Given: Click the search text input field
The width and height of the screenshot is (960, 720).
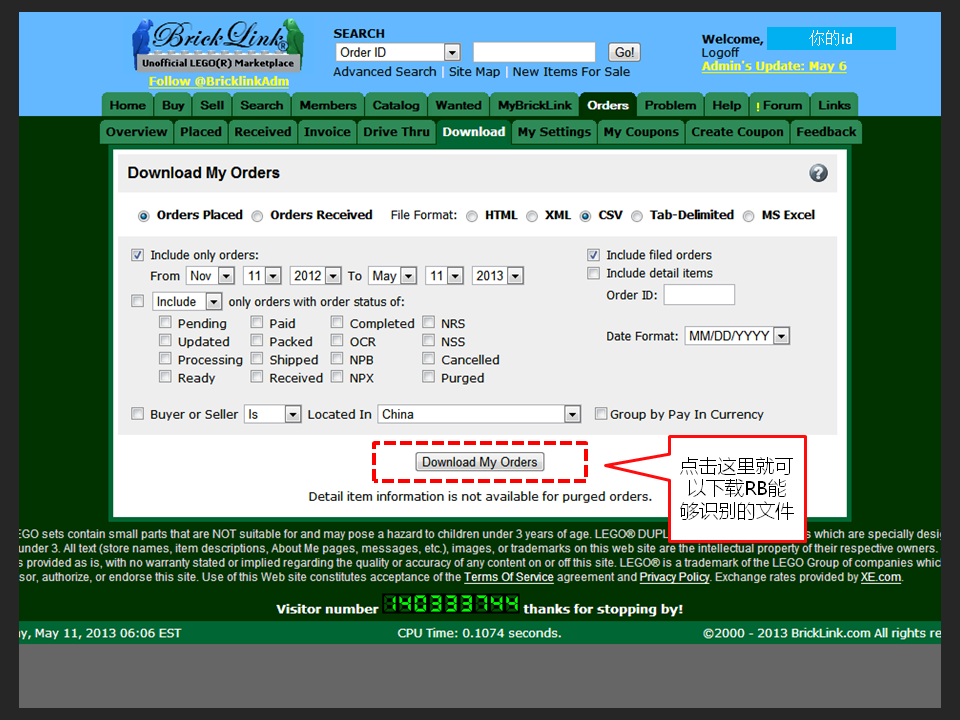Looking at the screenshot, I should [x=534, y=53].
